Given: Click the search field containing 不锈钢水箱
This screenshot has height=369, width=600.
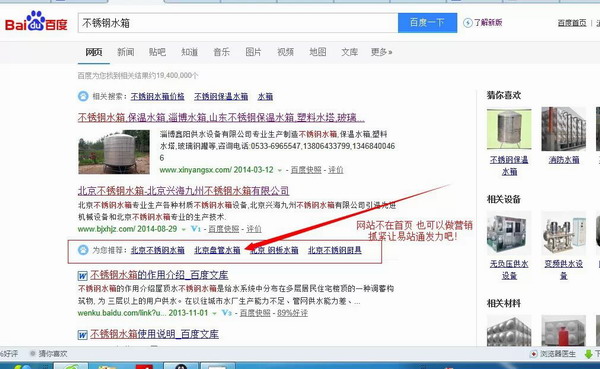Looking at the screenshot, I should click(238, 23).
